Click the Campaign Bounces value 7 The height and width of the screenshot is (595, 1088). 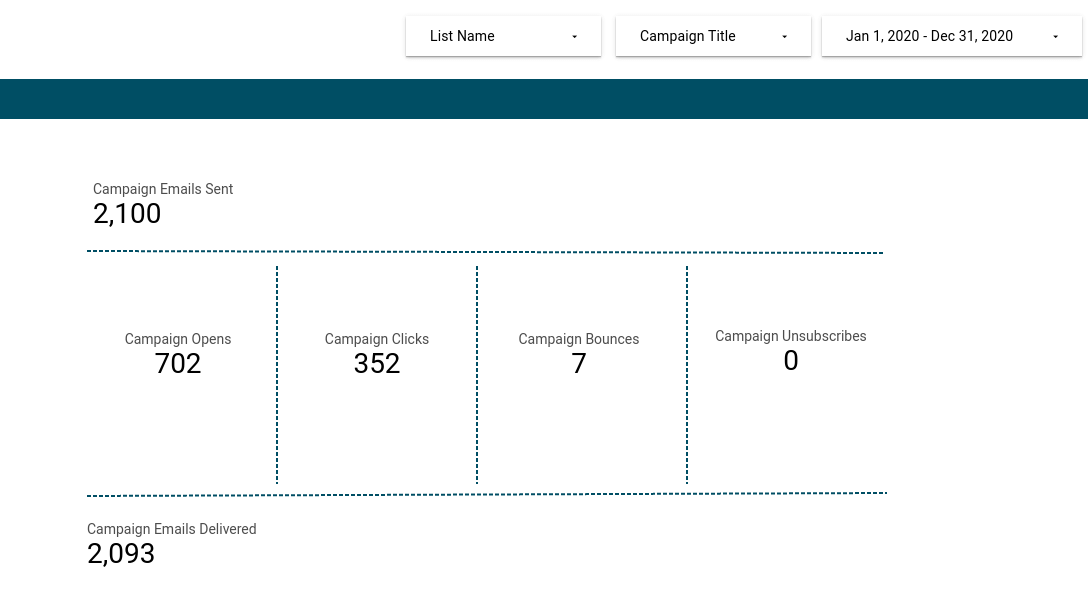(579, 363)
